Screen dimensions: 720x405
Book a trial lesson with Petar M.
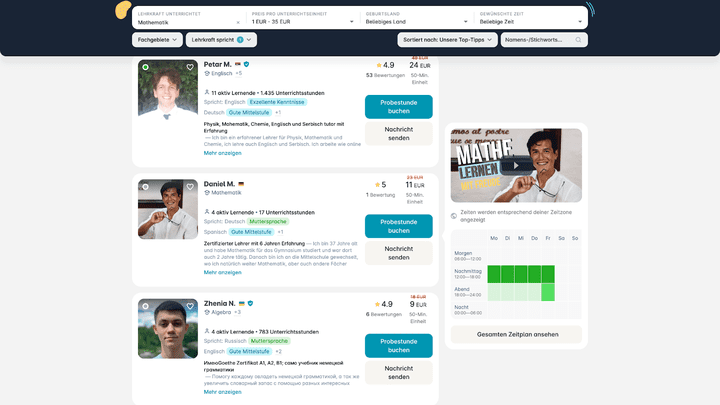399,107
